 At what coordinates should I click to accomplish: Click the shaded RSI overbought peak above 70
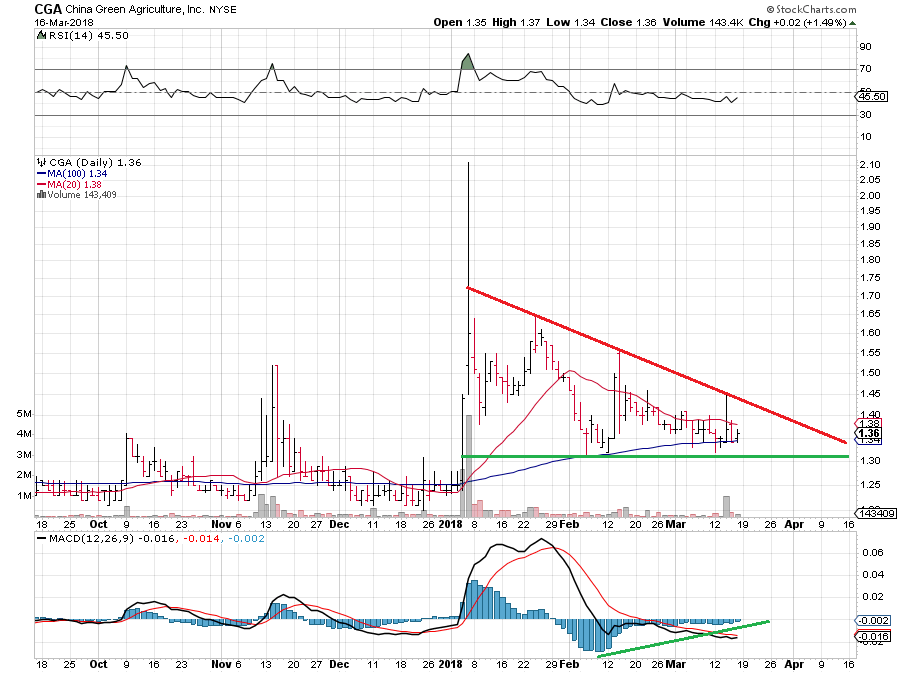coord(467,62)
